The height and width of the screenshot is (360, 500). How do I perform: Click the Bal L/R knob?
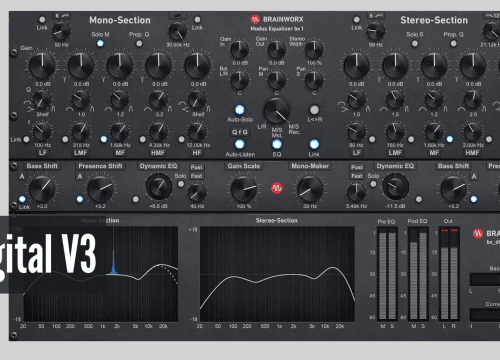(x=240, y=80)
